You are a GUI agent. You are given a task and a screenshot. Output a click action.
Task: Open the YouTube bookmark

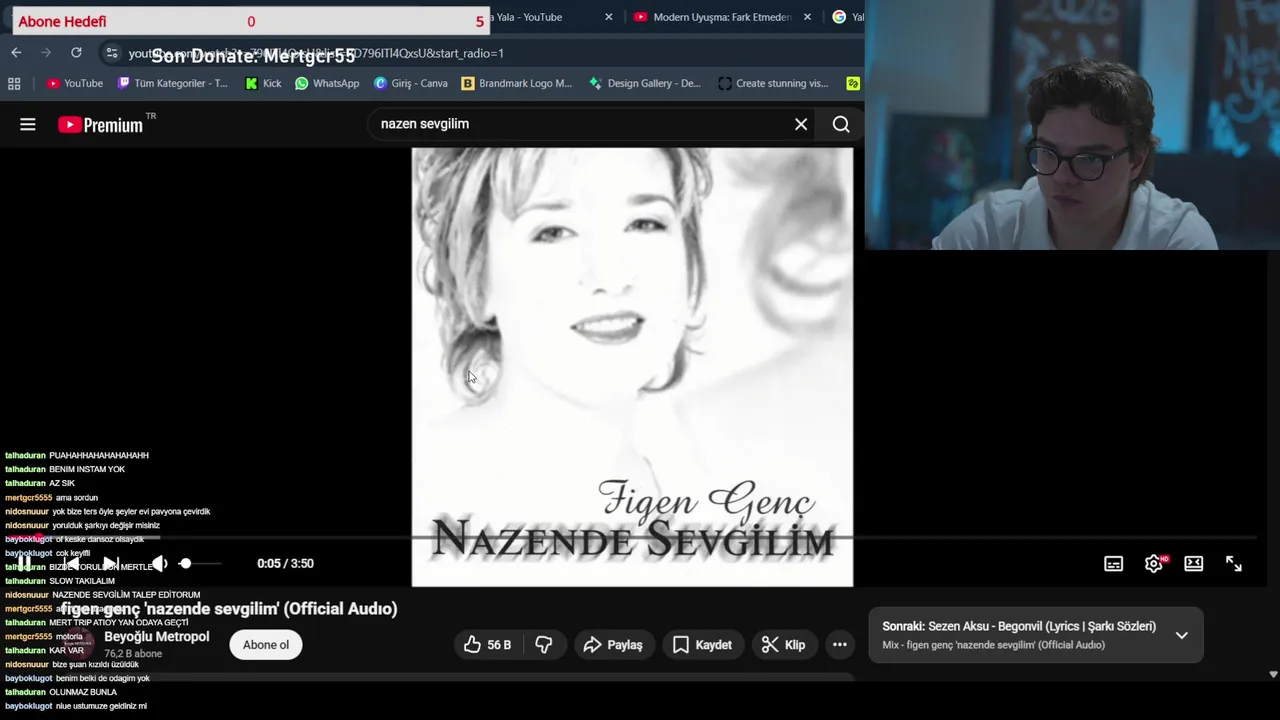pyautogui.click(x=75, y=83)
